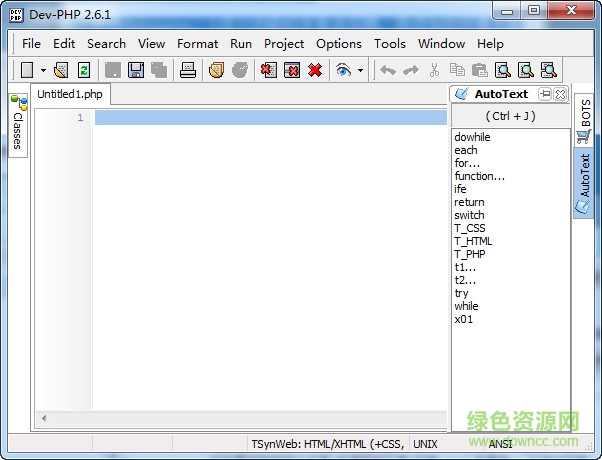Click the eye preview icon
Screen dimensions: 602x460
point(343,70)
